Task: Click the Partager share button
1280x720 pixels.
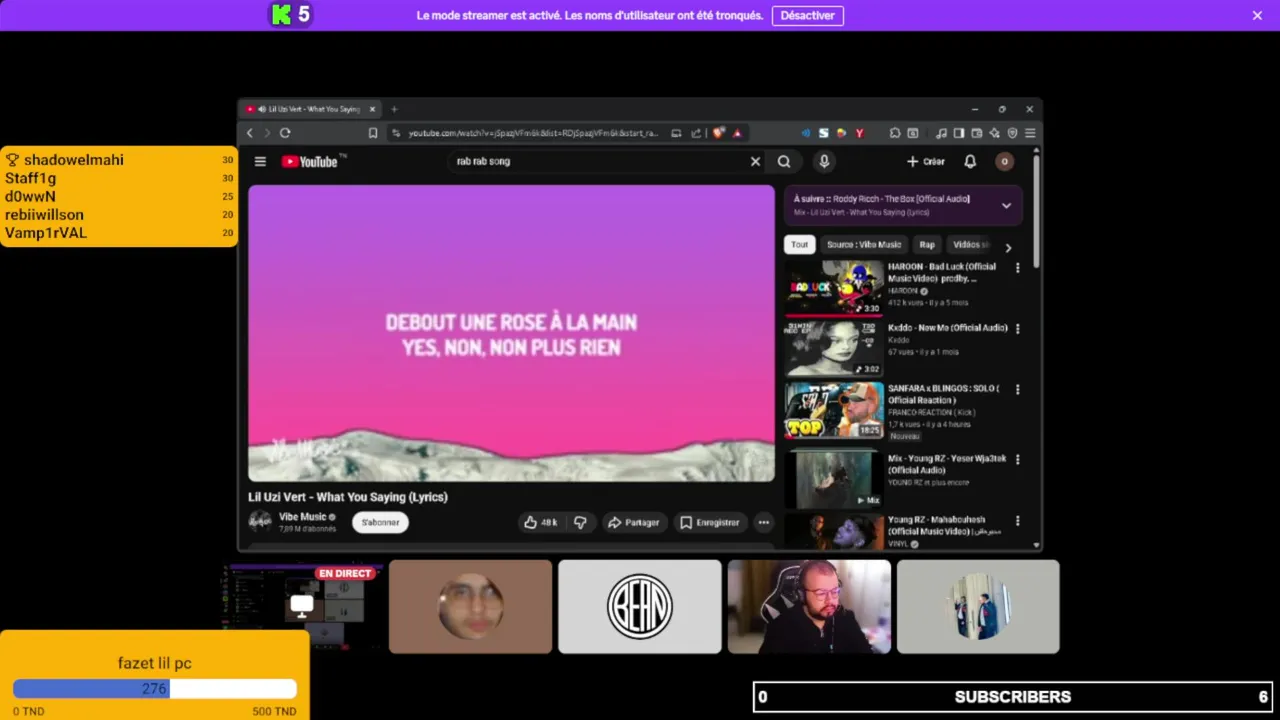Action: tap(634, 522)
